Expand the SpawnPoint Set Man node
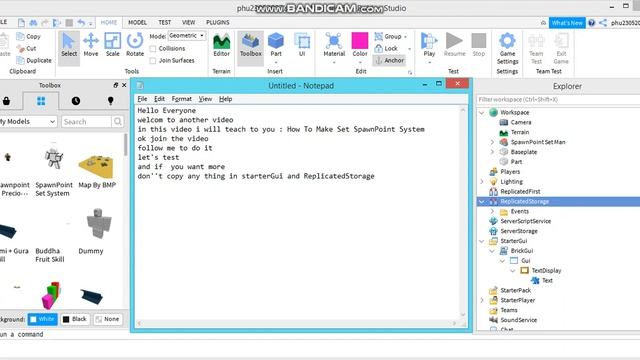The width and height of the screenshot is (640, 360). [492, 142]
